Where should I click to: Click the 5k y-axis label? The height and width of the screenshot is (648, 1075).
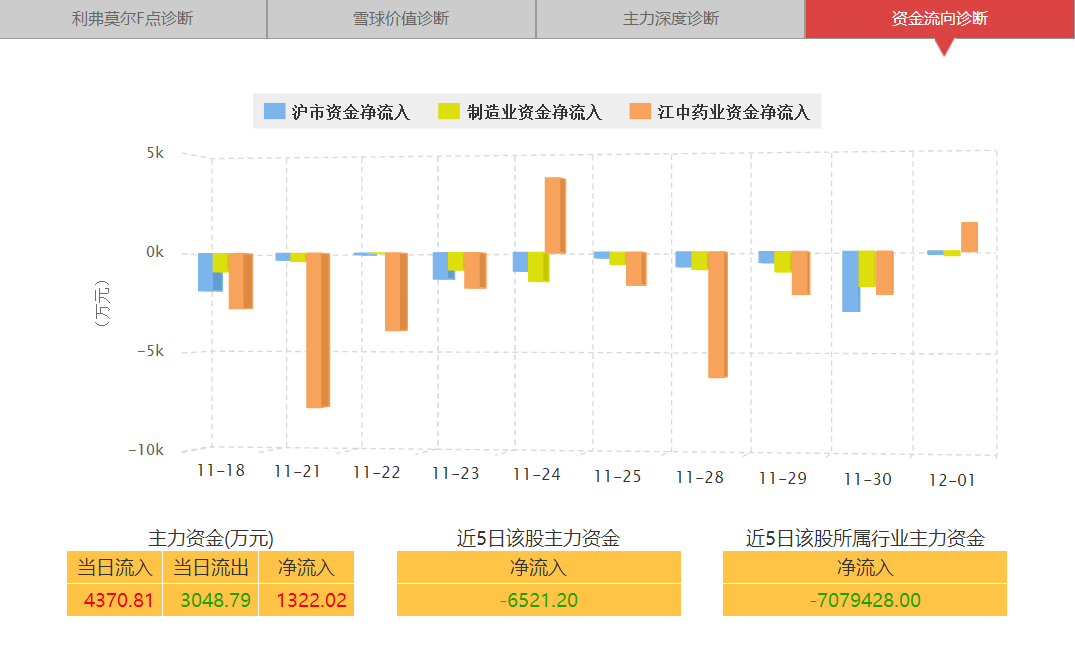pos(155,153)
